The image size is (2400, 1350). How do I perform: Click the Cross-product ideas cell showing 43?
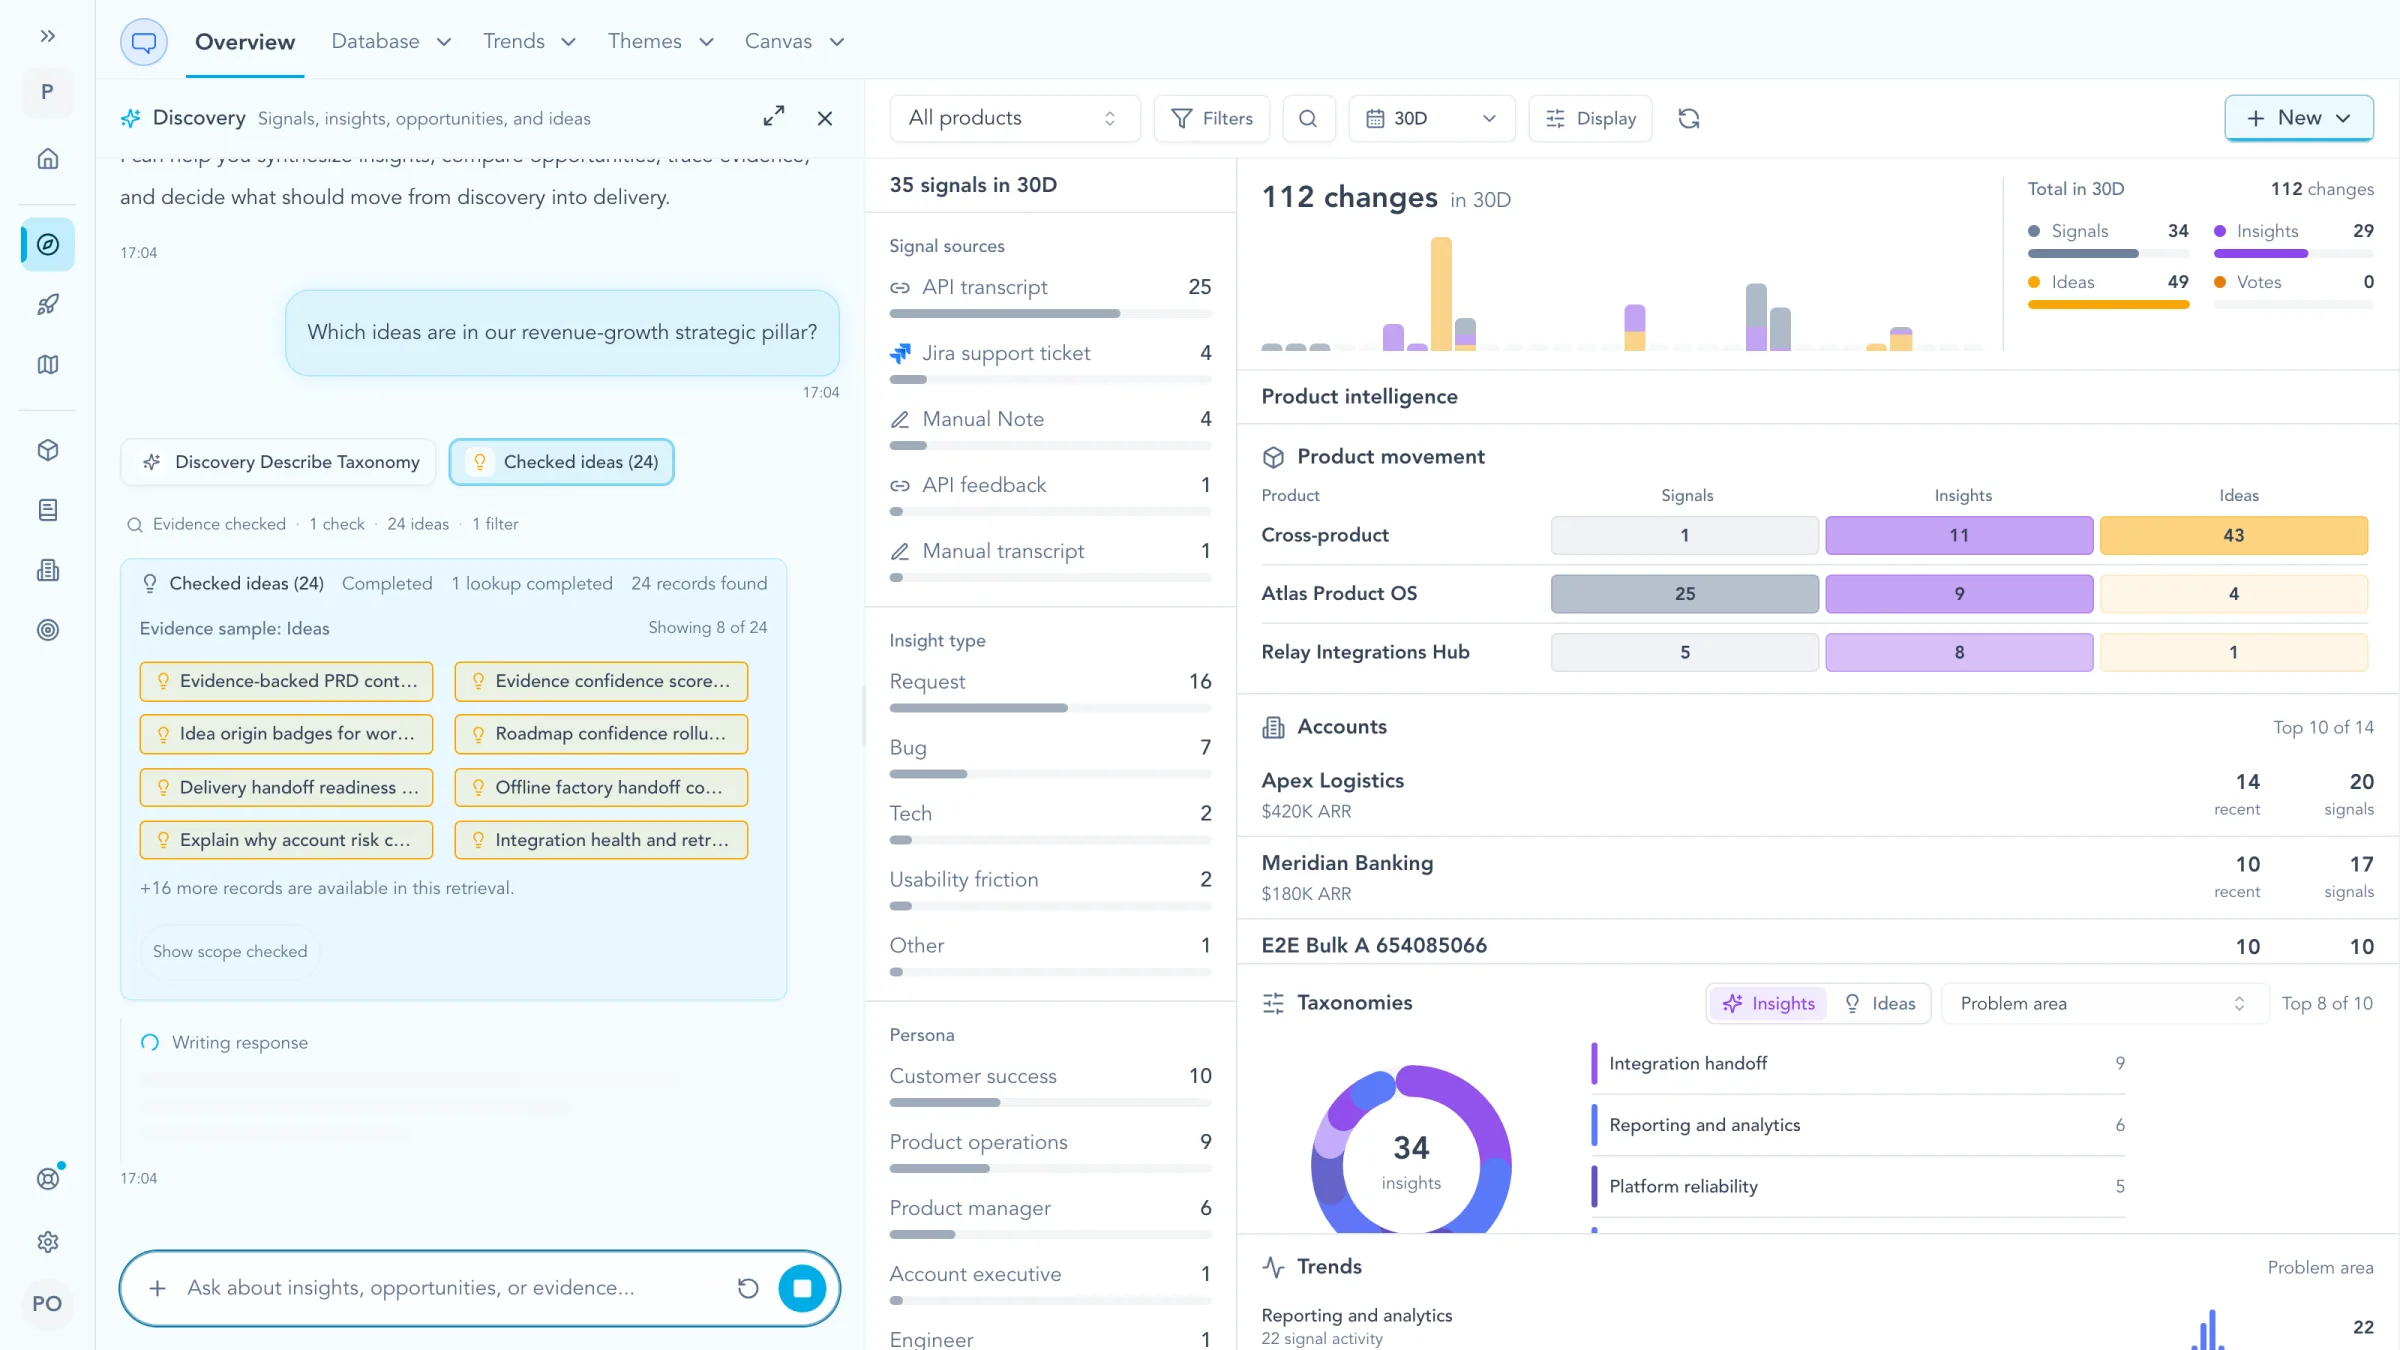pos(2234,535)
